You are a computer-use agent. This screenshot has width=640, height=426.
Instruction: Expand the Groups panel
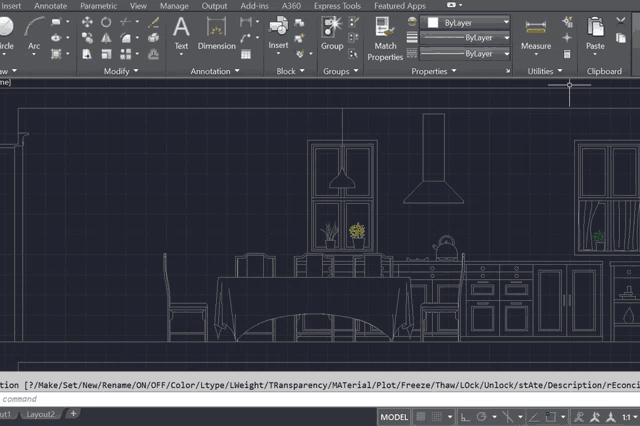[340, 71]
